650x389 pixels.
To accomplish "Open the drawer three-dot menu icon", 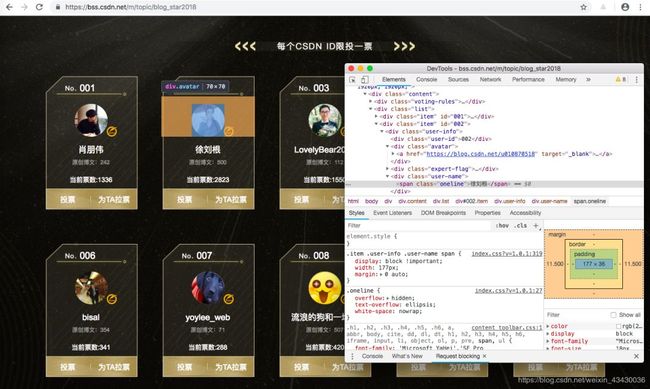I will click(352, 356).
